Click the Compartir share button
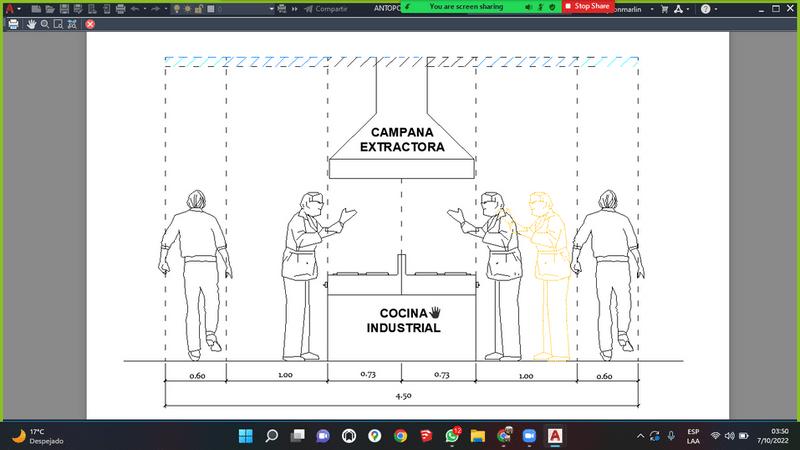800x450 pixels. click(x=326, y=9)
